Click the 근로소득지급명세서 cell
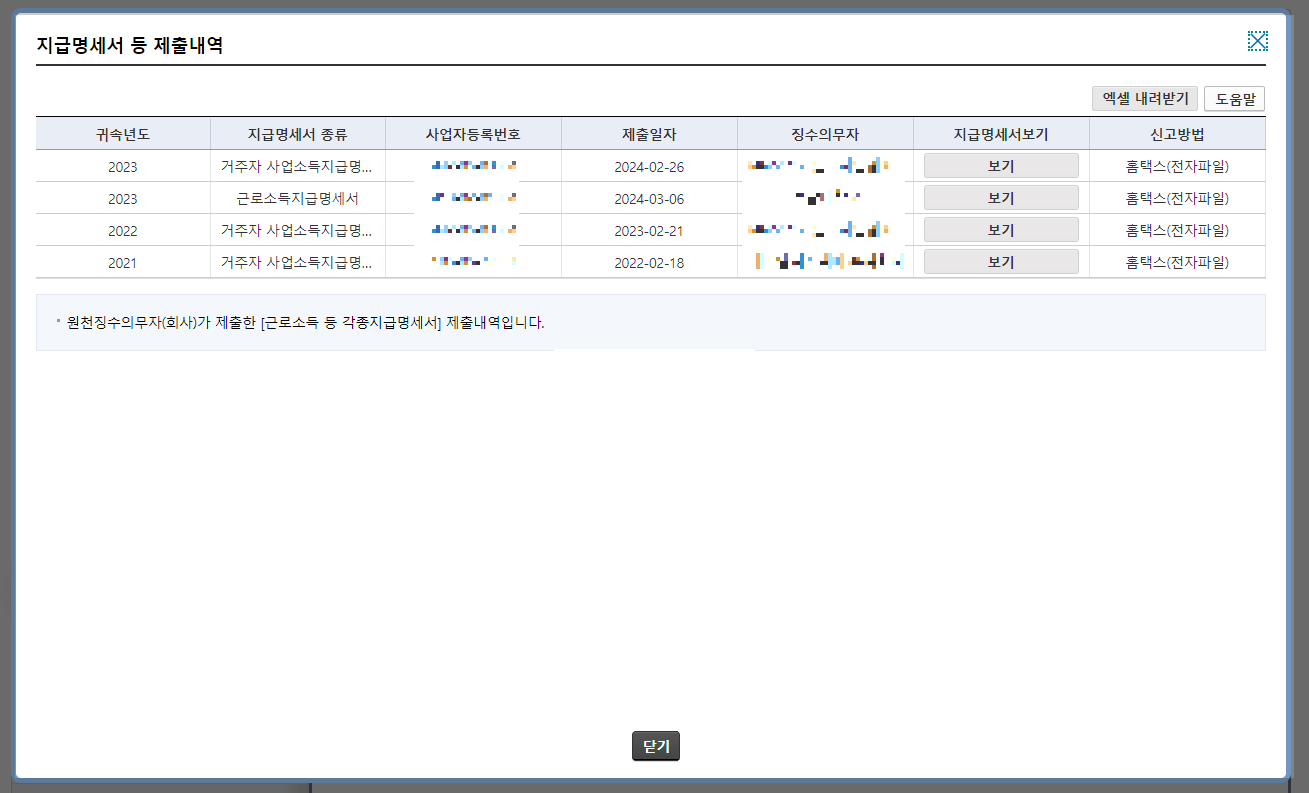1309x793 pixels. pyautogui.click(x=298, y=199)
